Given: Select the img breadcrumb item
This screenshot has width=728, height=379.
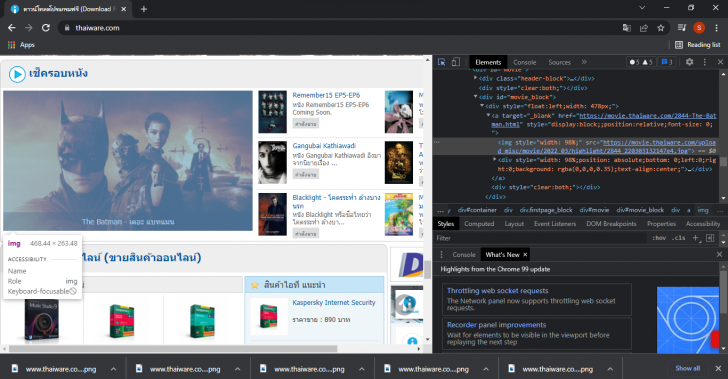Looking at the screenshot, I should 703,210.
